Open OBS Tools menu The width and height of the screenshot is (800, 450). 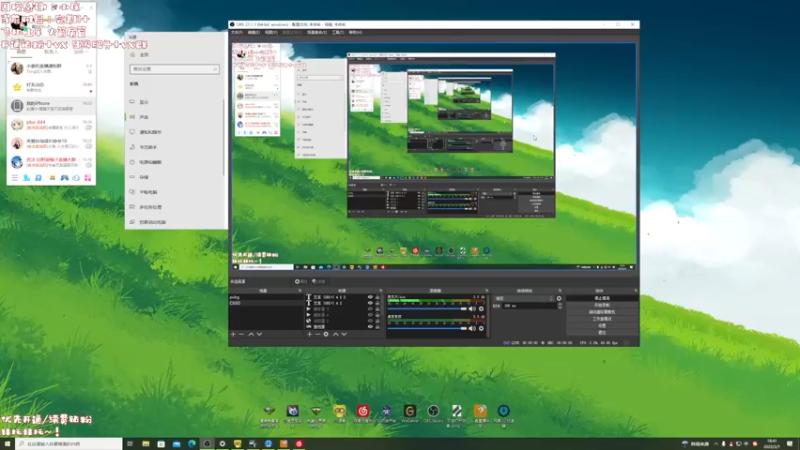point(338,33)
